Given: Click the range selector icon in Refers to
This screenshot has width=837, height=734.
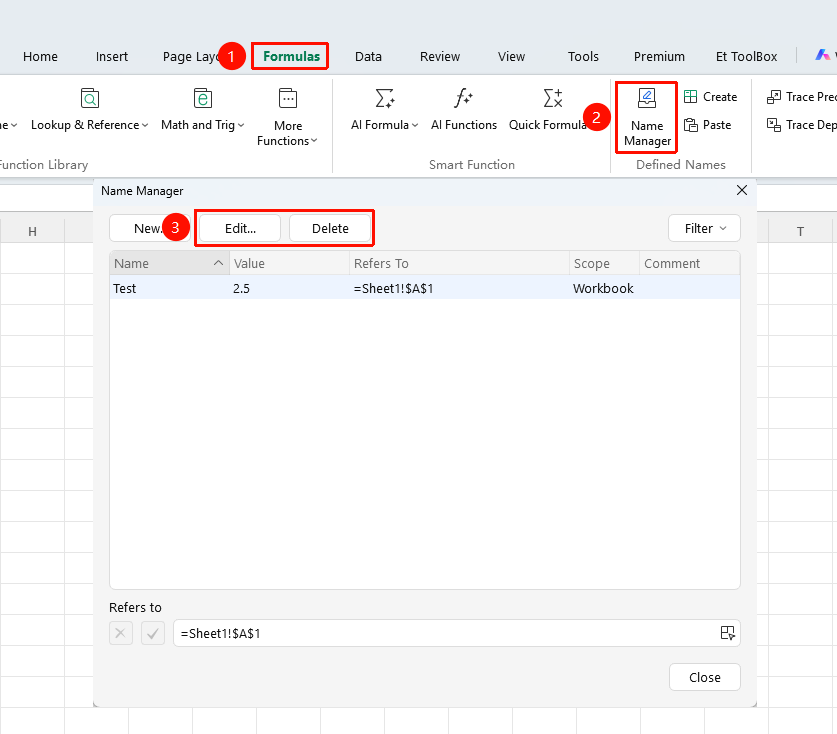Looking at the screenshot, I should (727, 633).
